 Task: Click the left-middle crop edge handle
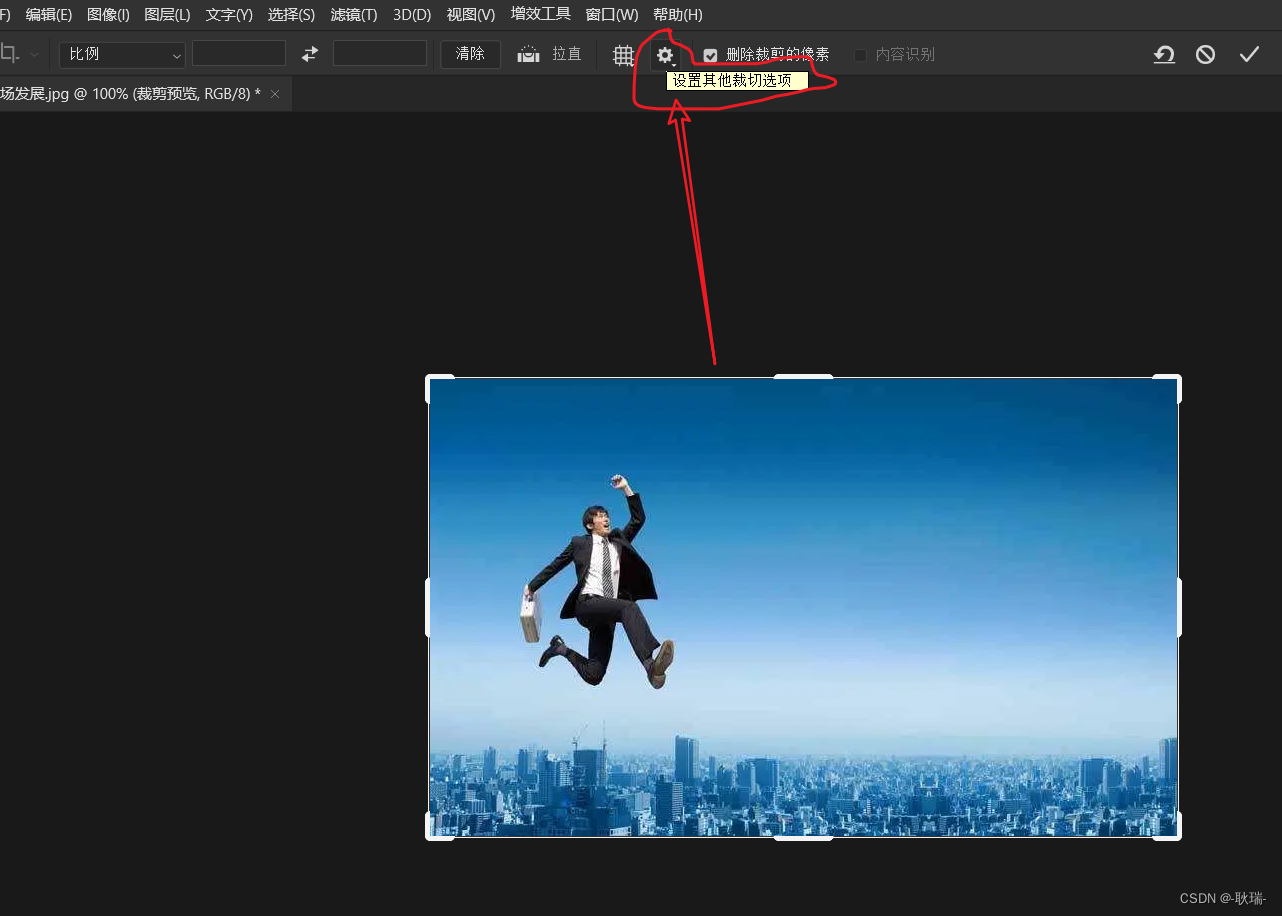428,607
